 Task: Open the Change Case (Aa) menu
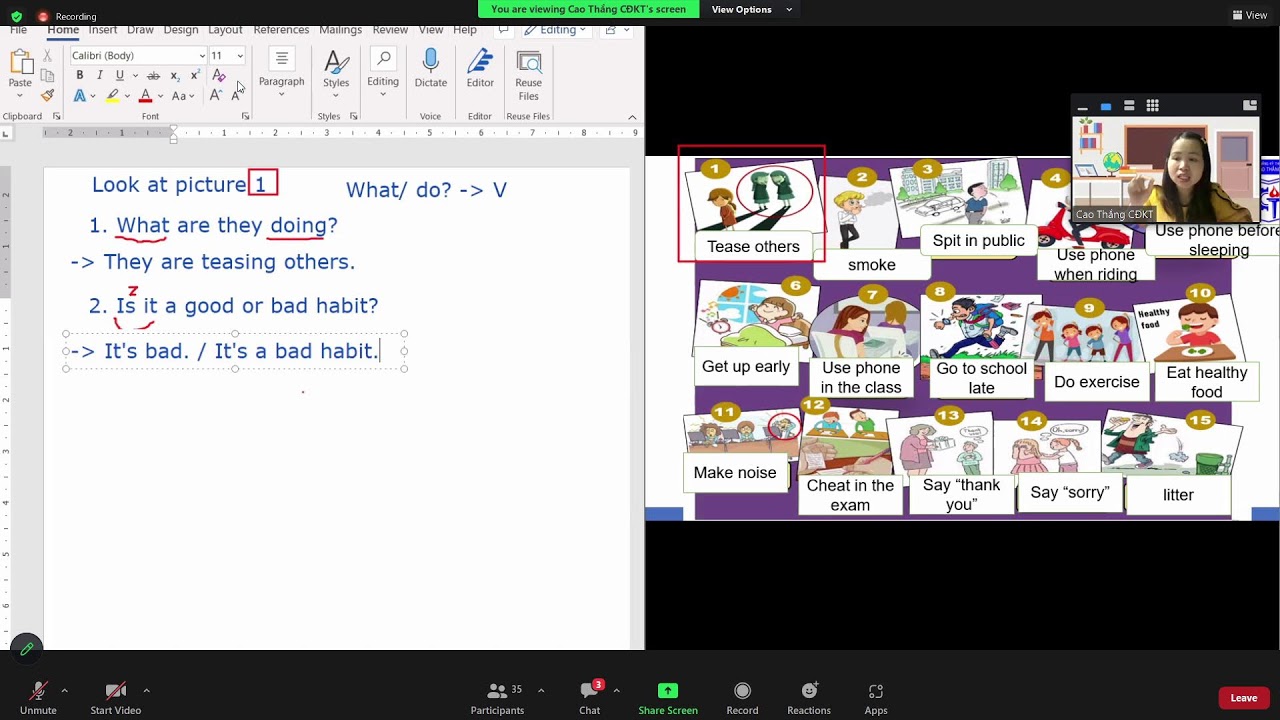tap(180, 96)
